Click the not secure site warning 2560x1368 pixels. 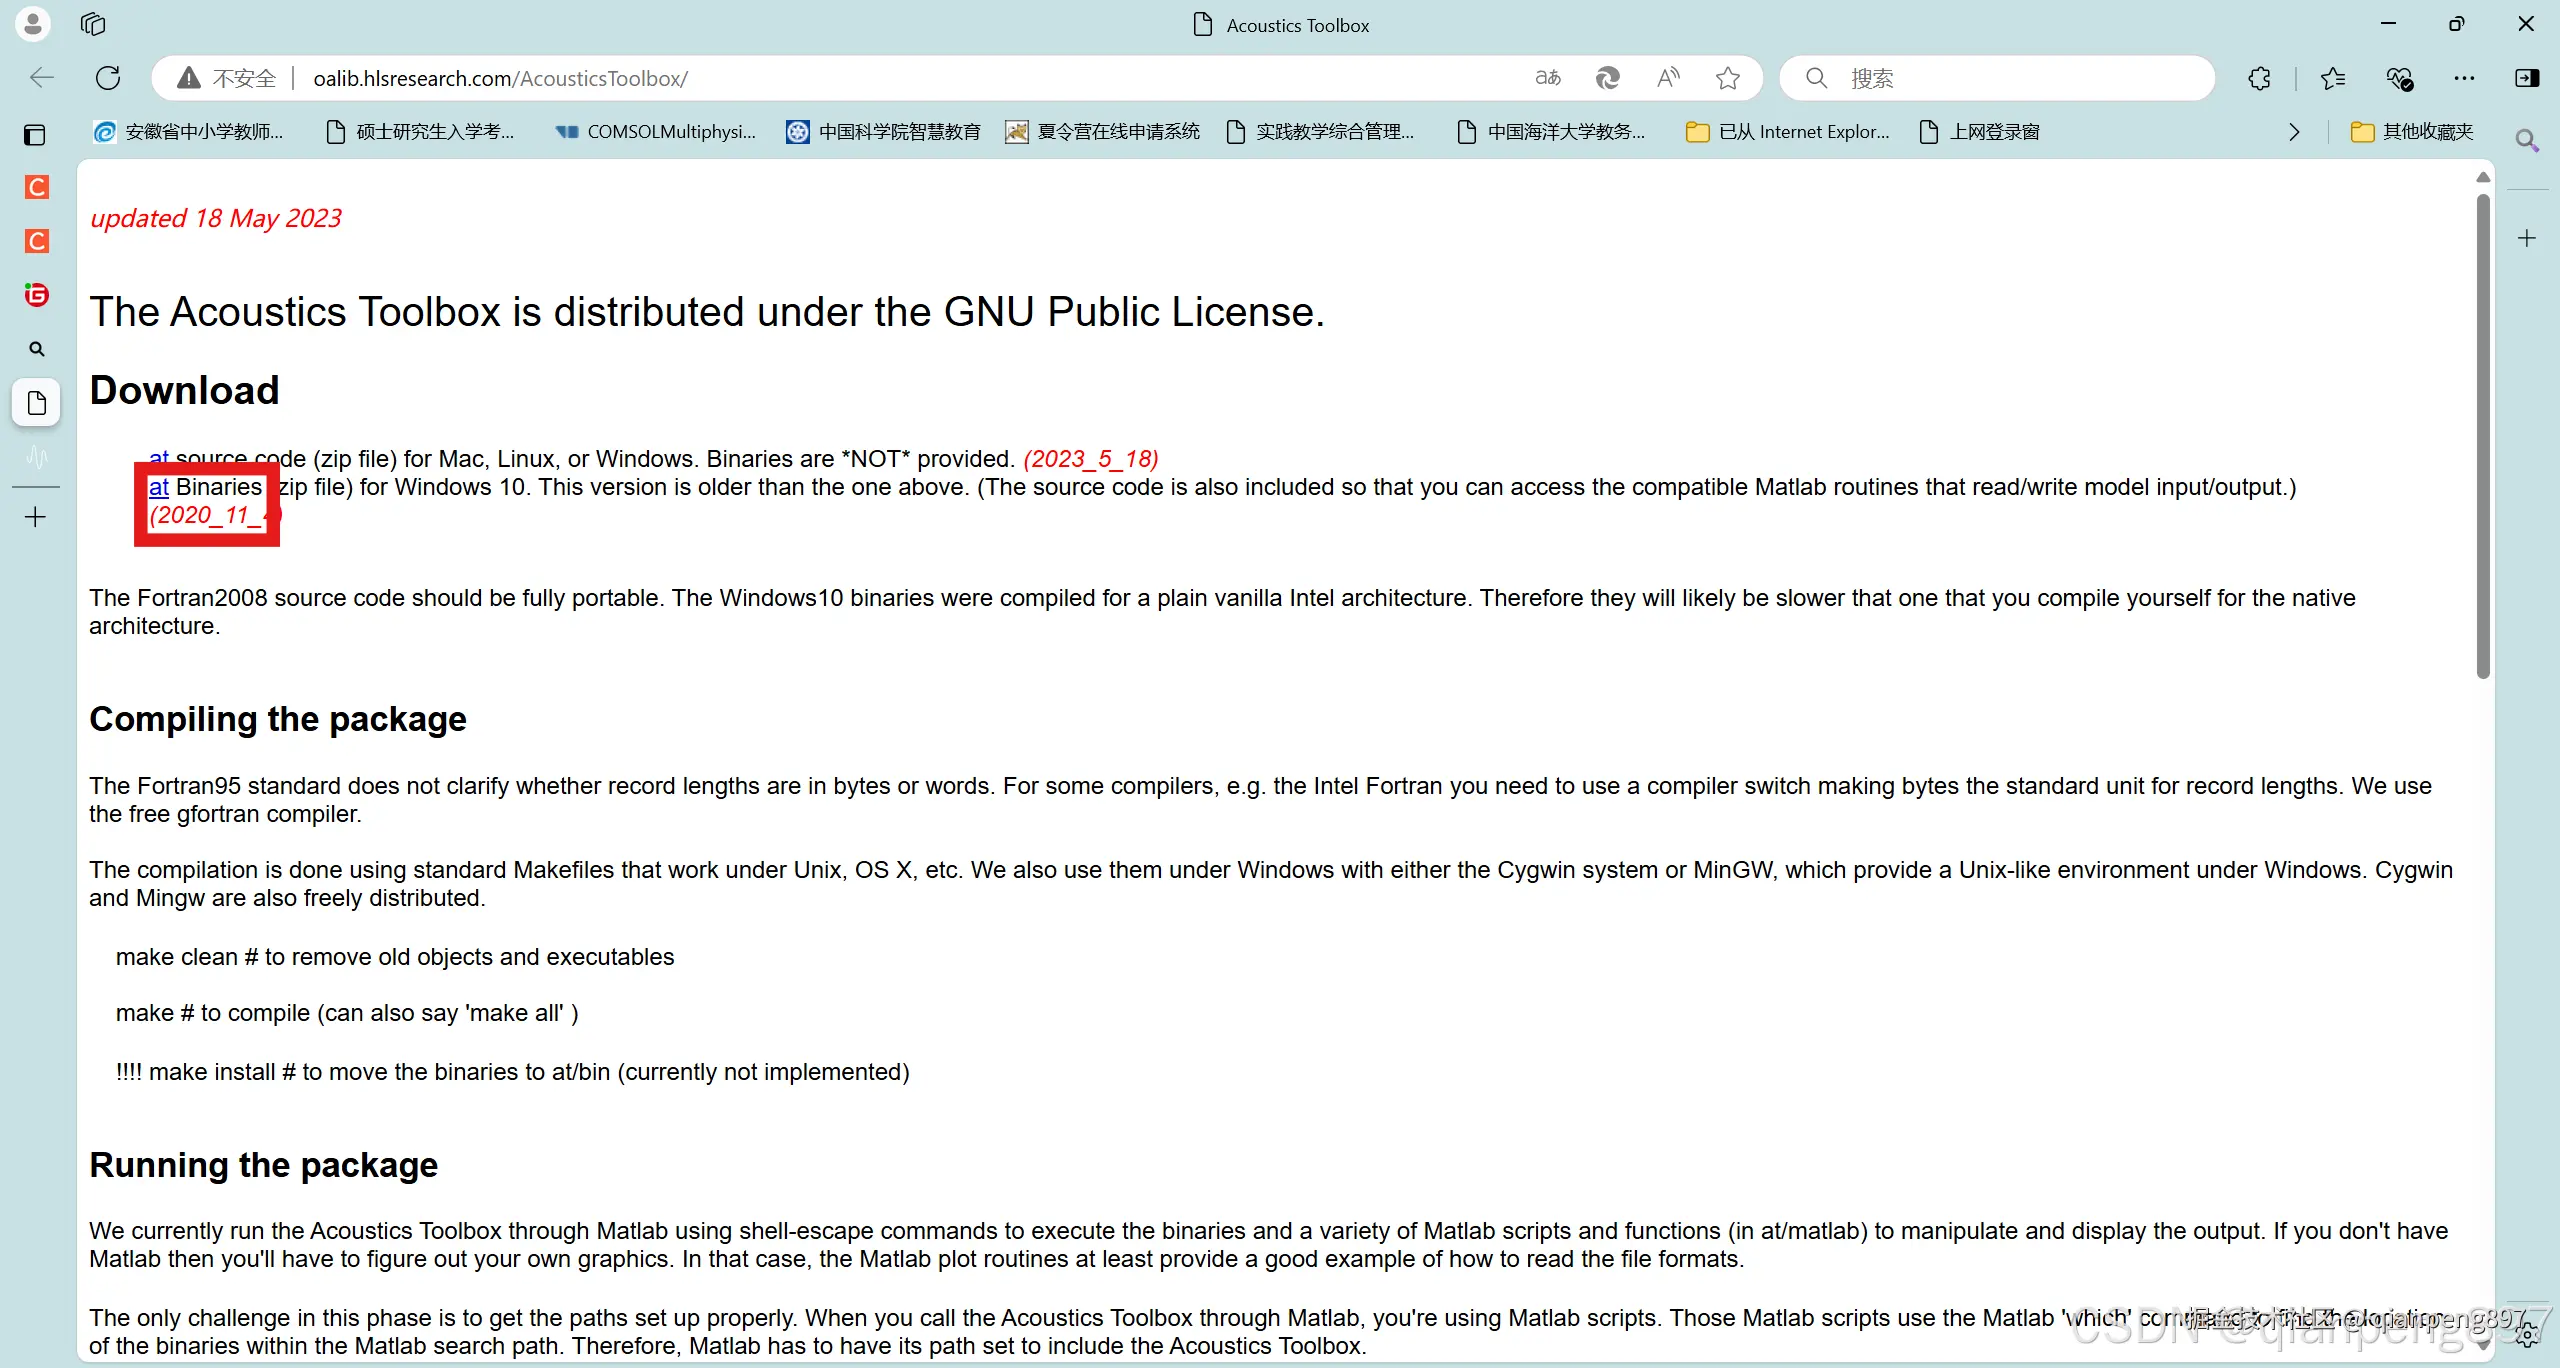point(228,78)
